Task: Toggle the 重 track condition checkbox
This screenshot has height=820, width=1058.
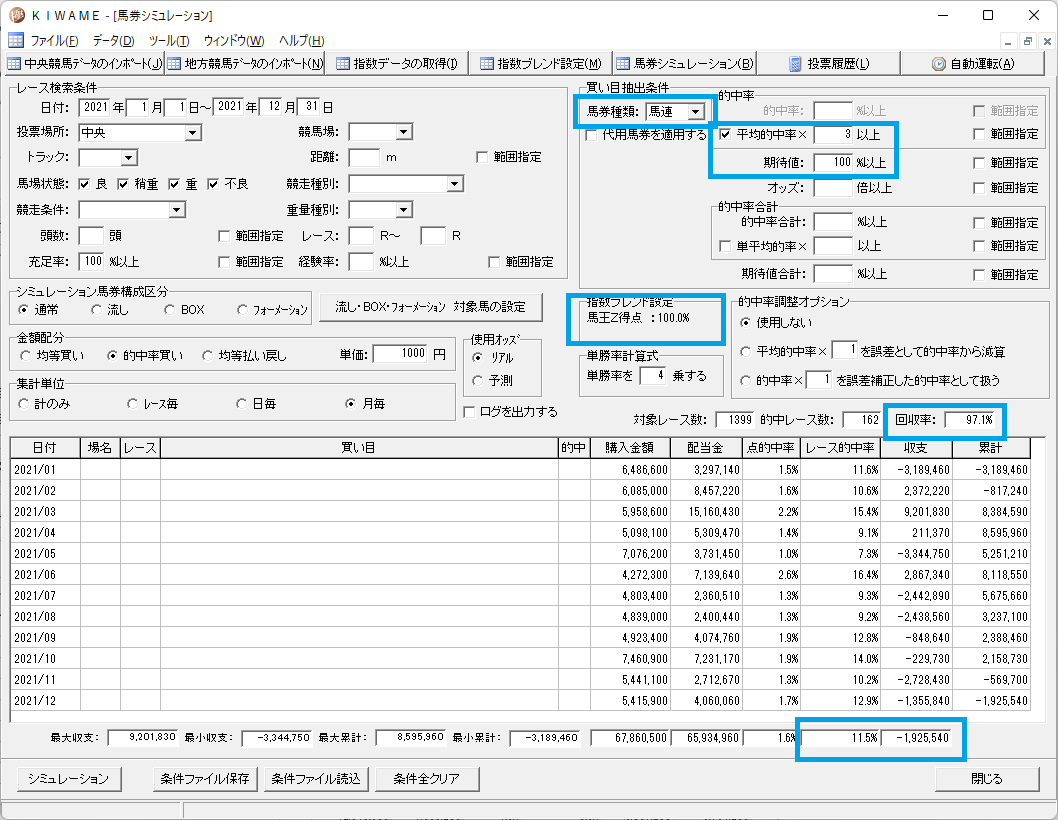Action: 174,184
